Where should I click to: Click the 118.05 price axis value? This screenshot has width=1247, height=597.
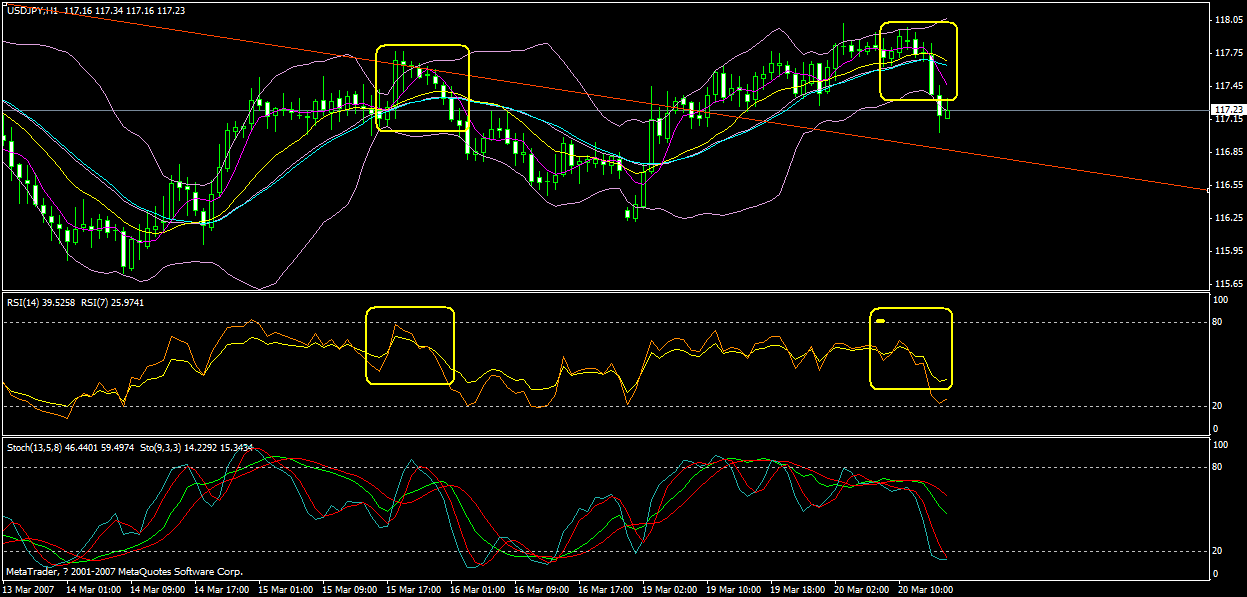[x=1229, y=19]
